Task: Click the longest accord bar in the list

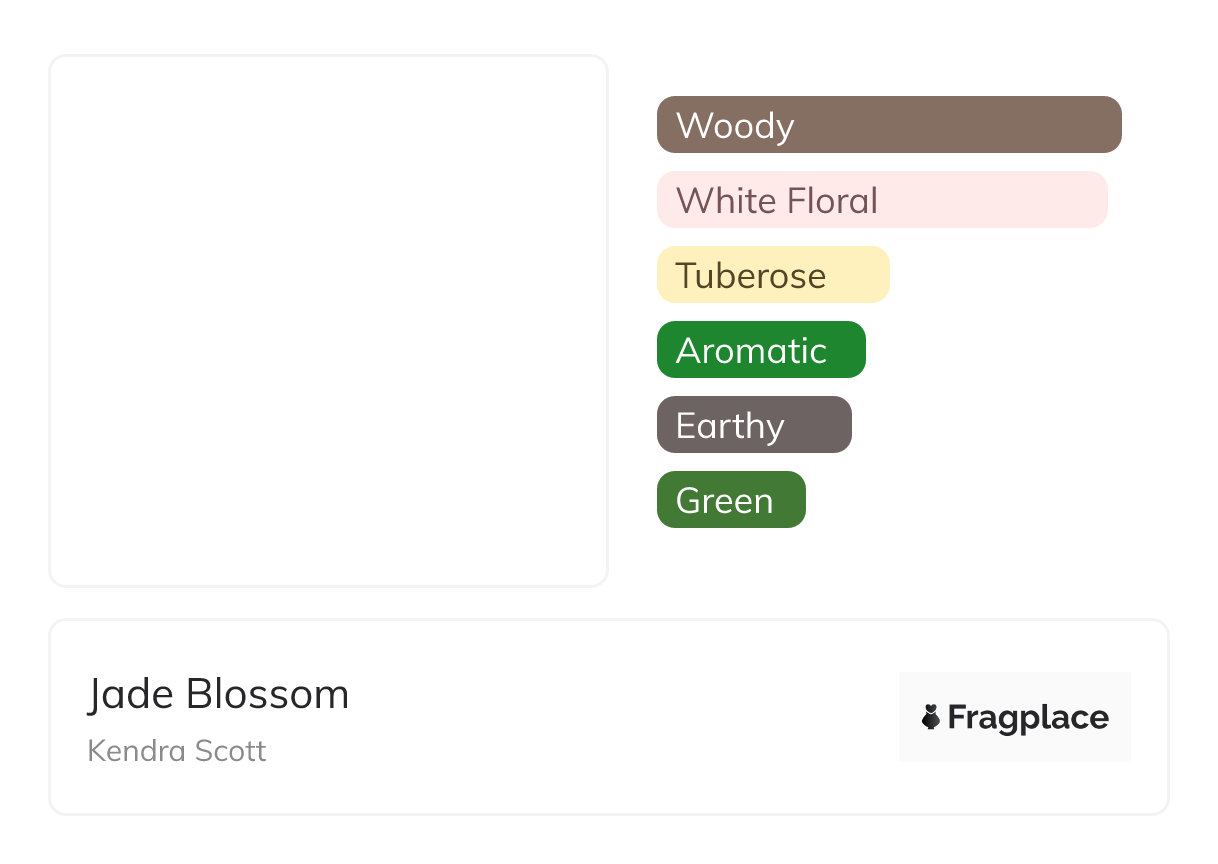Action: tap(889, 125)
